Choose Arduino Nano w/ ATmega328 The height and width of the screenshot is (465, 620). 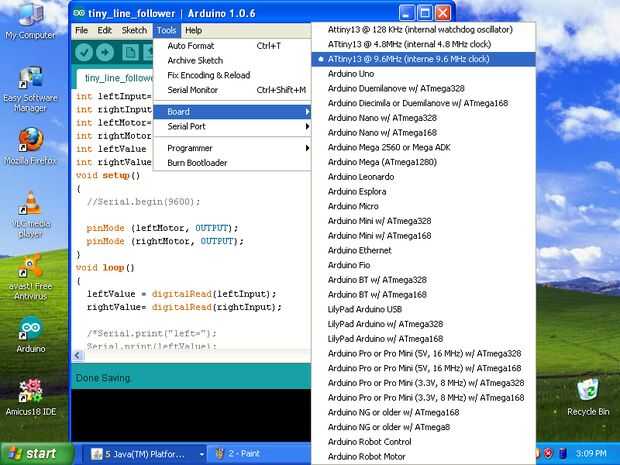[423, 118]
